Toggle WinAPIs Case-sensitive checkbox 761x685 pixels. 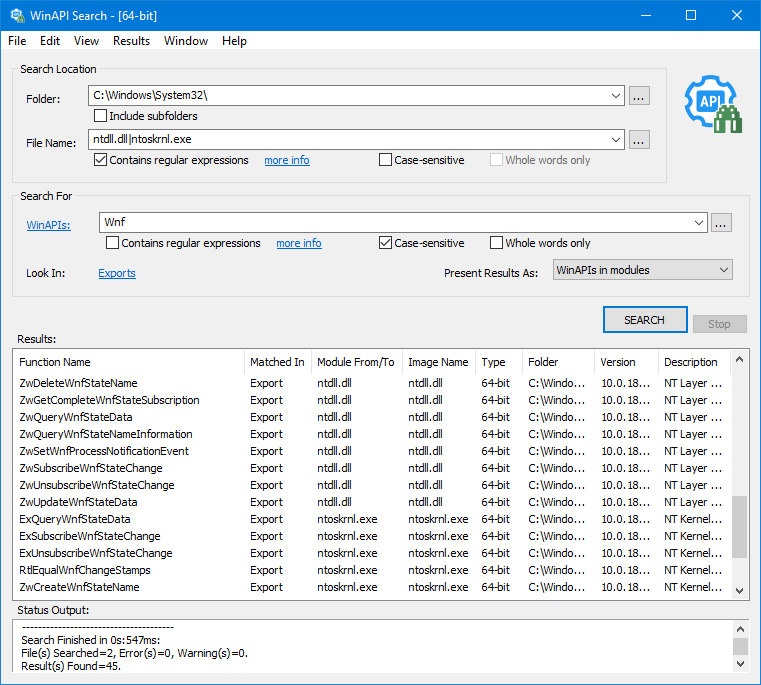[x=386, y=243]
